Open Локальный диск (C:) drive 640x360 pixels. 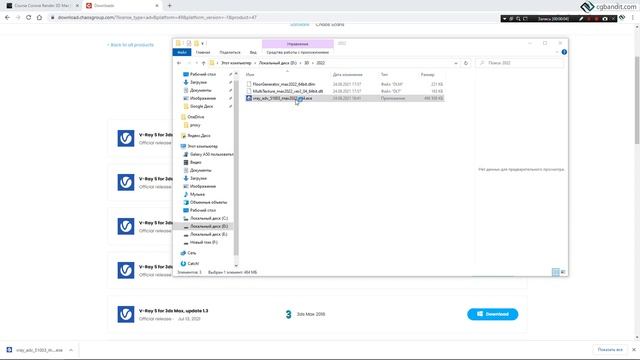click(x=209, y=218)
